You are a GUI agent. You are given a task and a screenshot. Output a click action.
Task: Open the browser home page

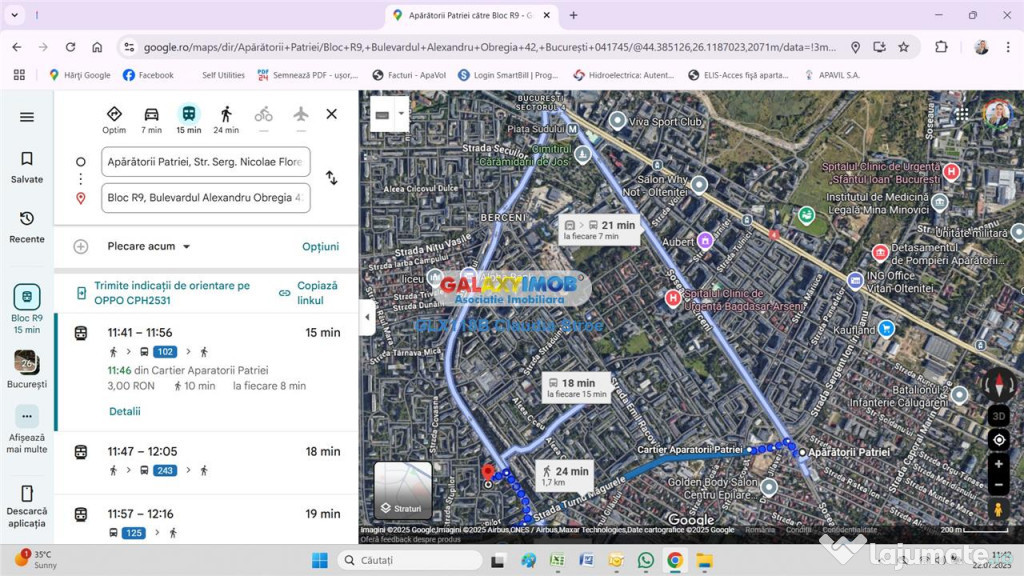click(x=97, y=47)
